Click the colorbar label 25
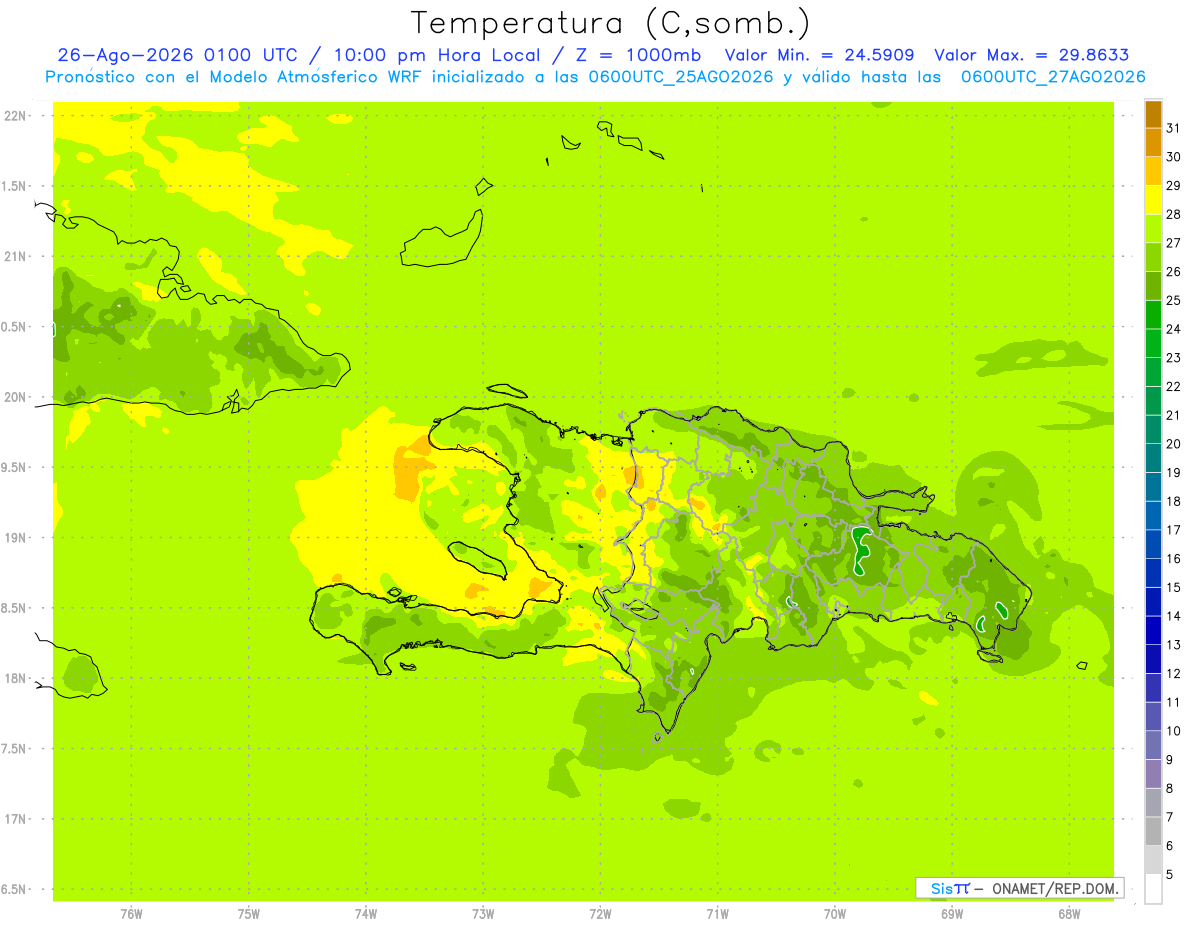 [1173, 300]
